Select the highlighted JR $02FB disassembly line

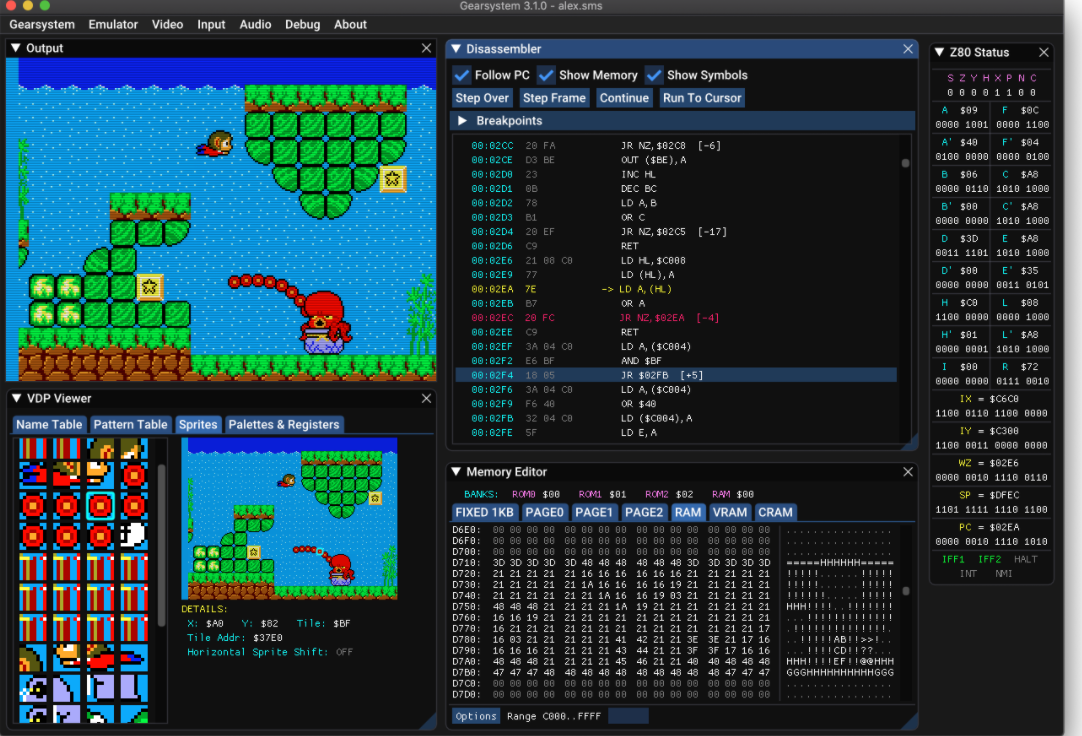(x=676, y=375)
